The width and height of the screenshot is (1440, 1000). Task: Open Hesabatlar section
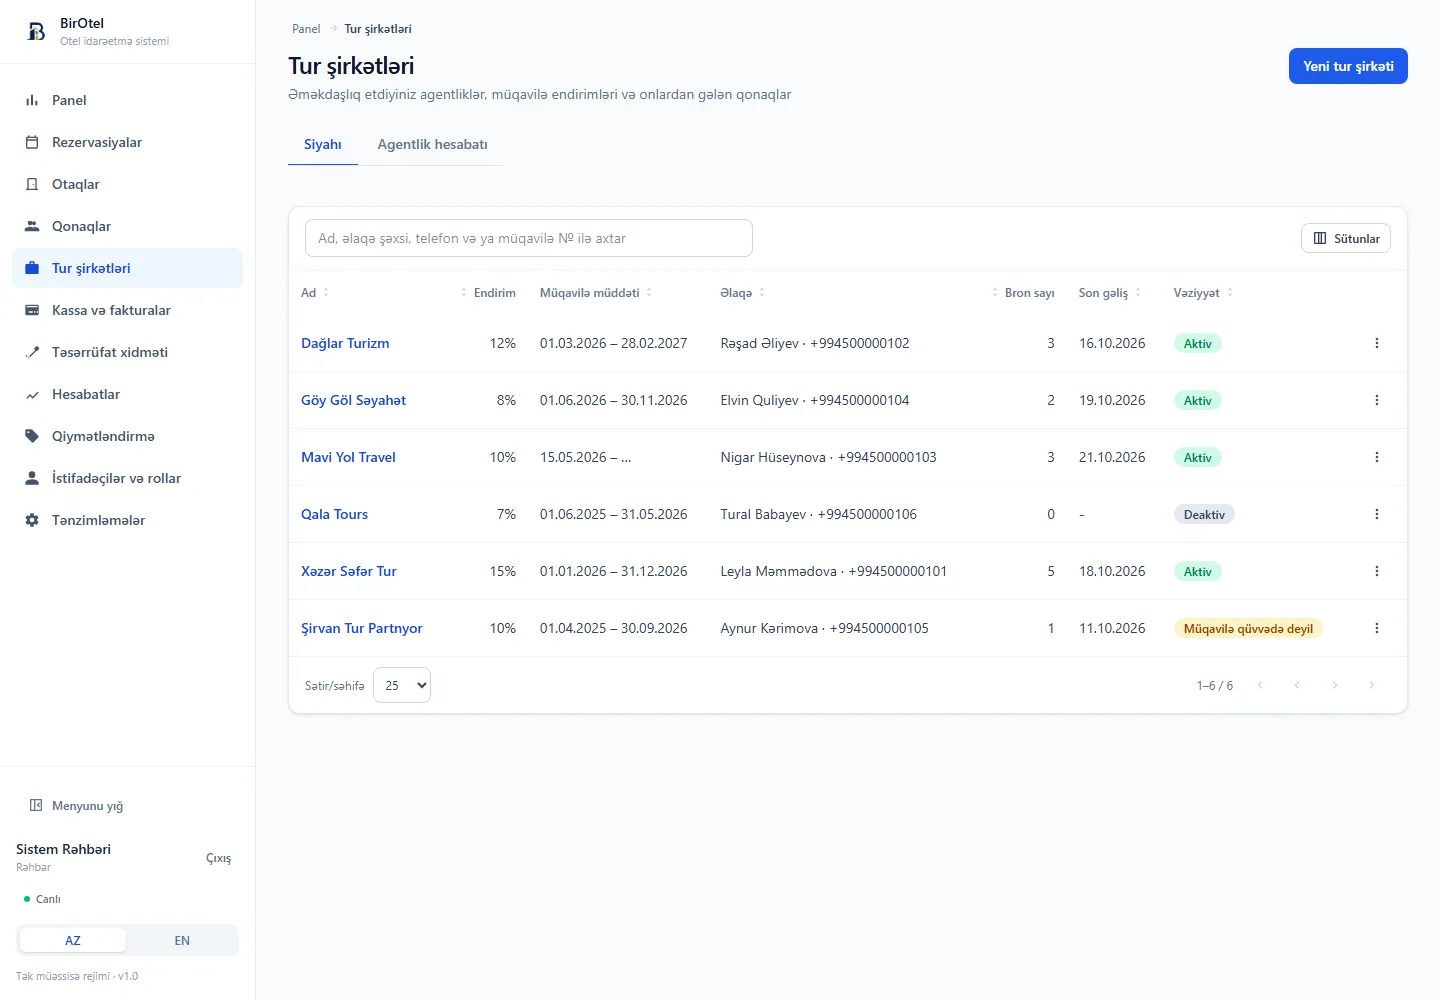click(x=127, y=394)
